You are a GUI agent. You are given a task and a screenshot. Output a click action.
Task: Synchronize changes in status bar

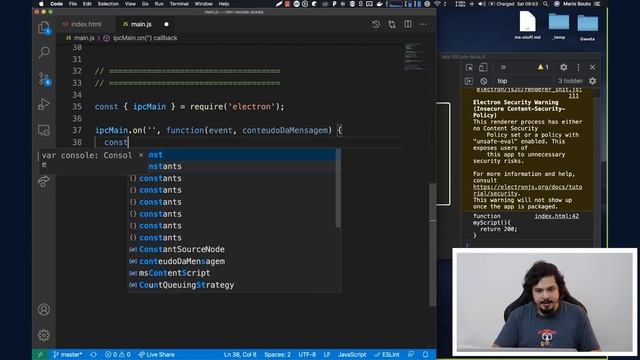93,355
